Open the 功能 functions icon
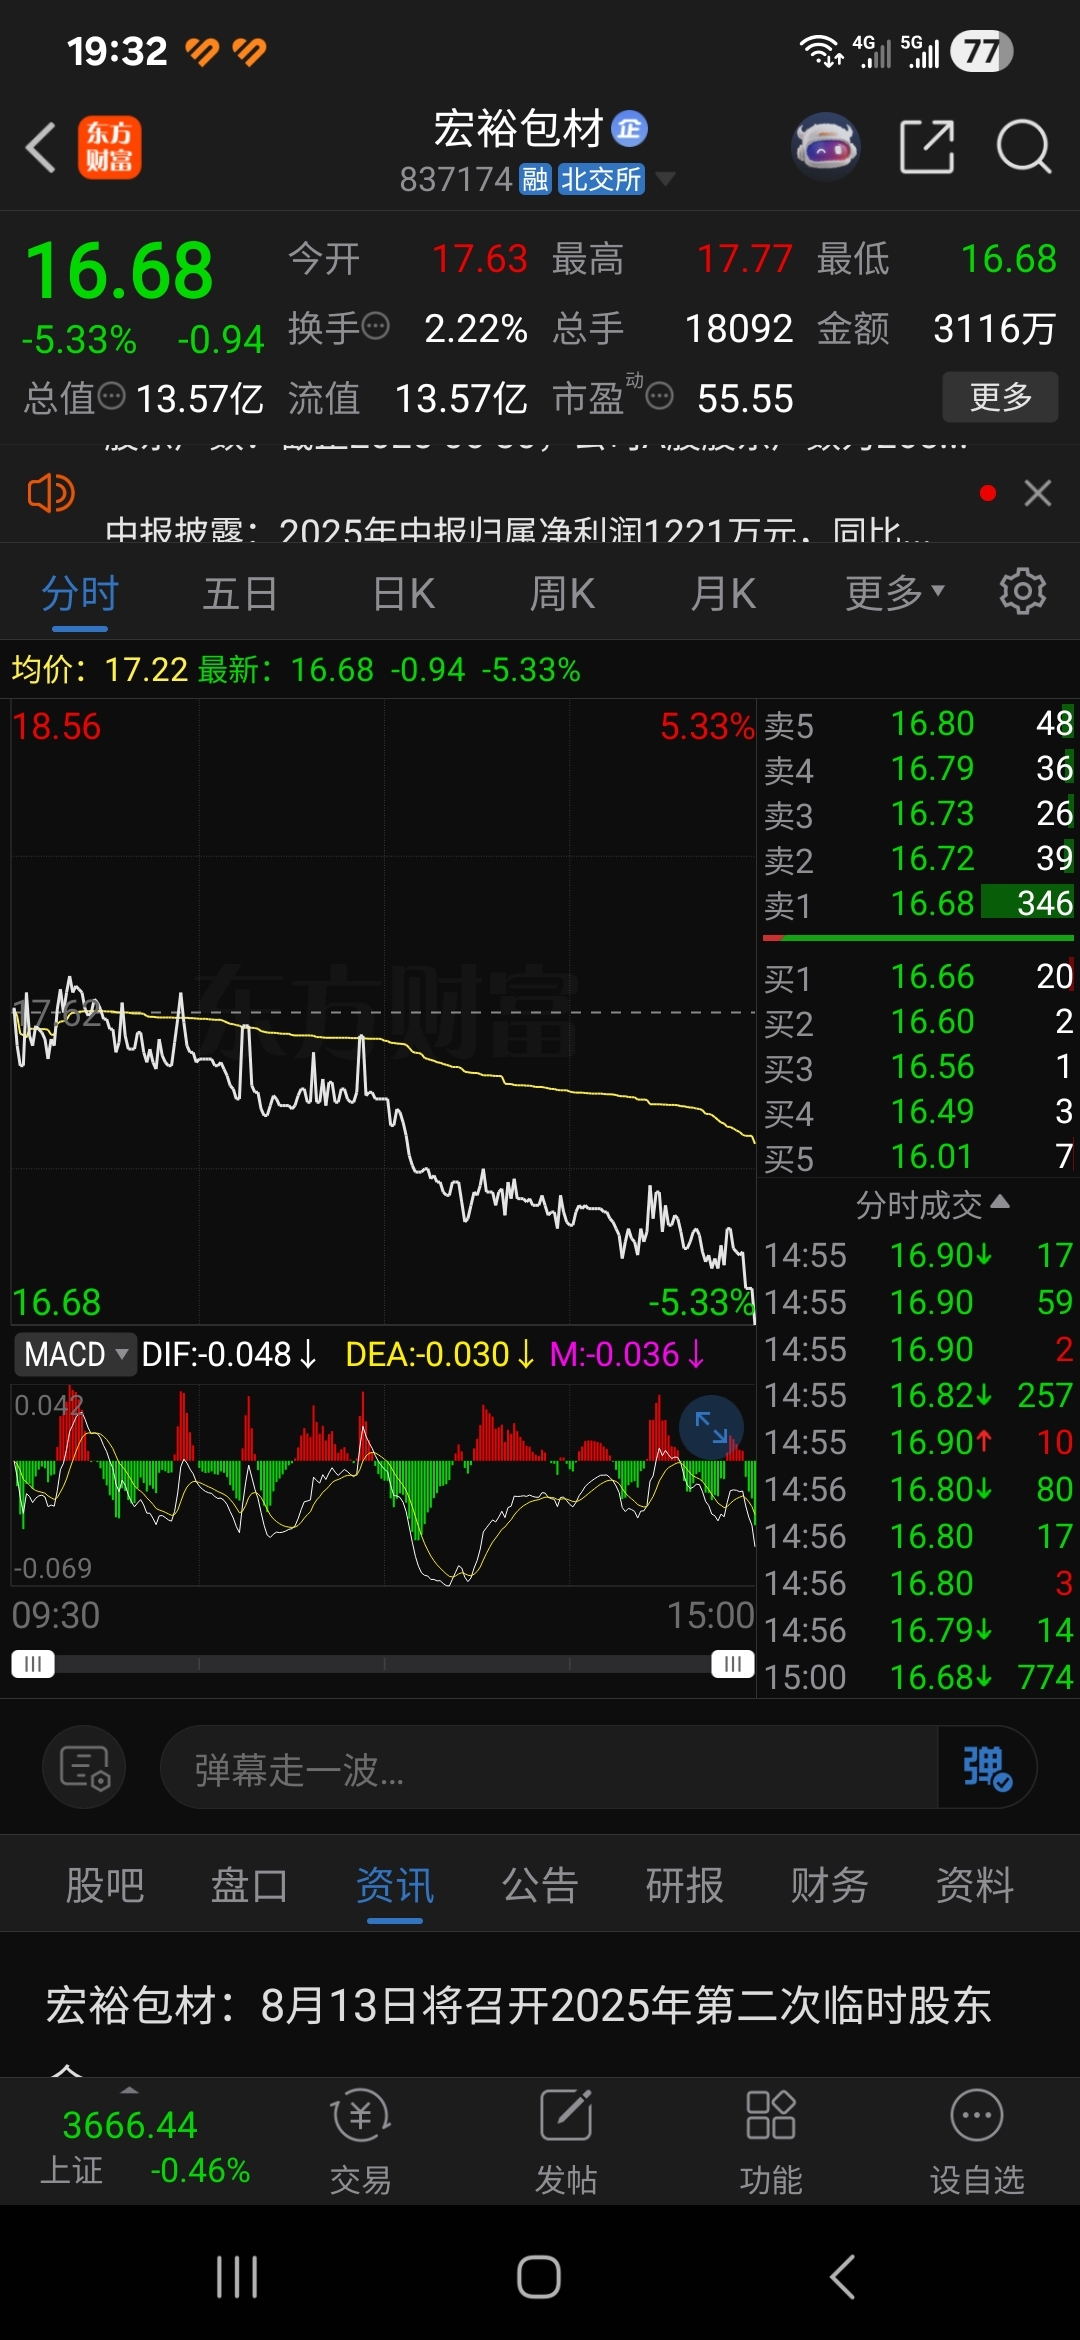Screen dimensions: 1080x2340 [x=771, y=2142]
